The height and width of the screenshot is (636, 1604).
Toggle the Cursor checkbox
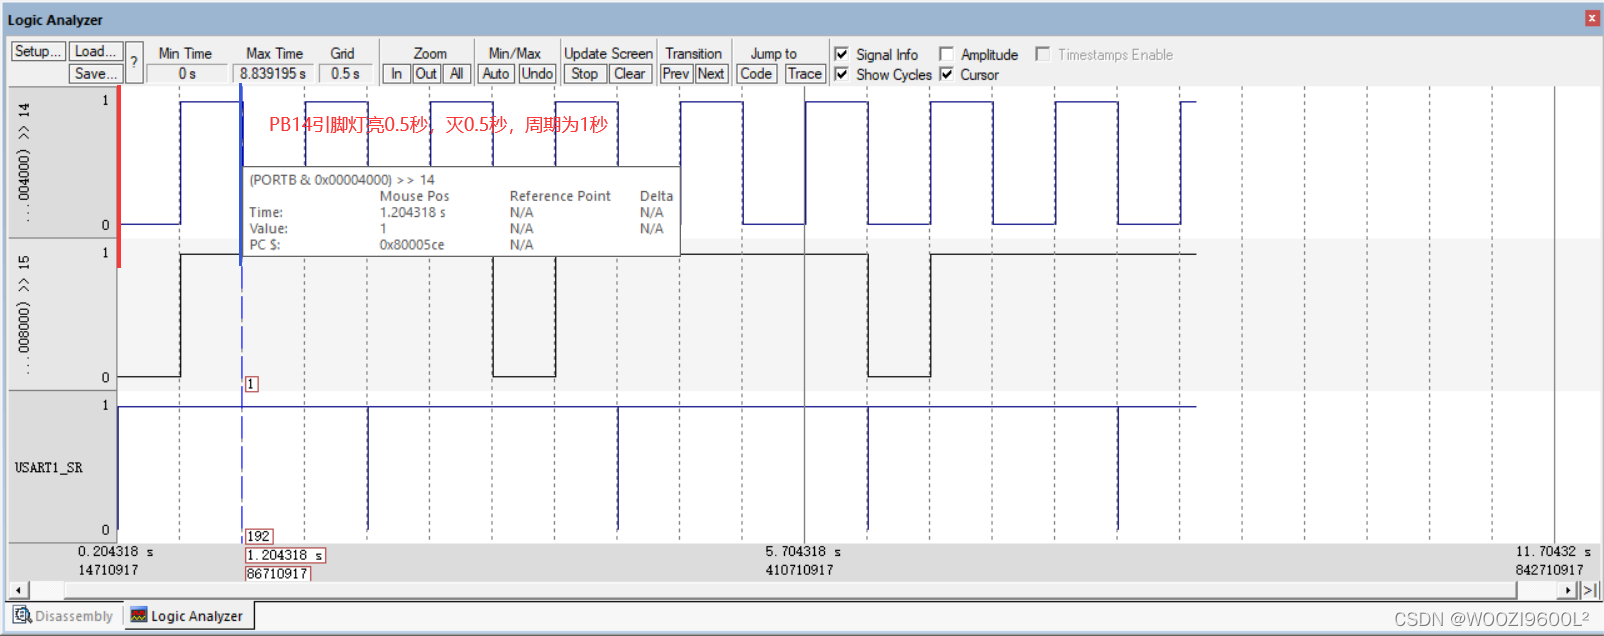pyautogui.click(x=946, y=74)
